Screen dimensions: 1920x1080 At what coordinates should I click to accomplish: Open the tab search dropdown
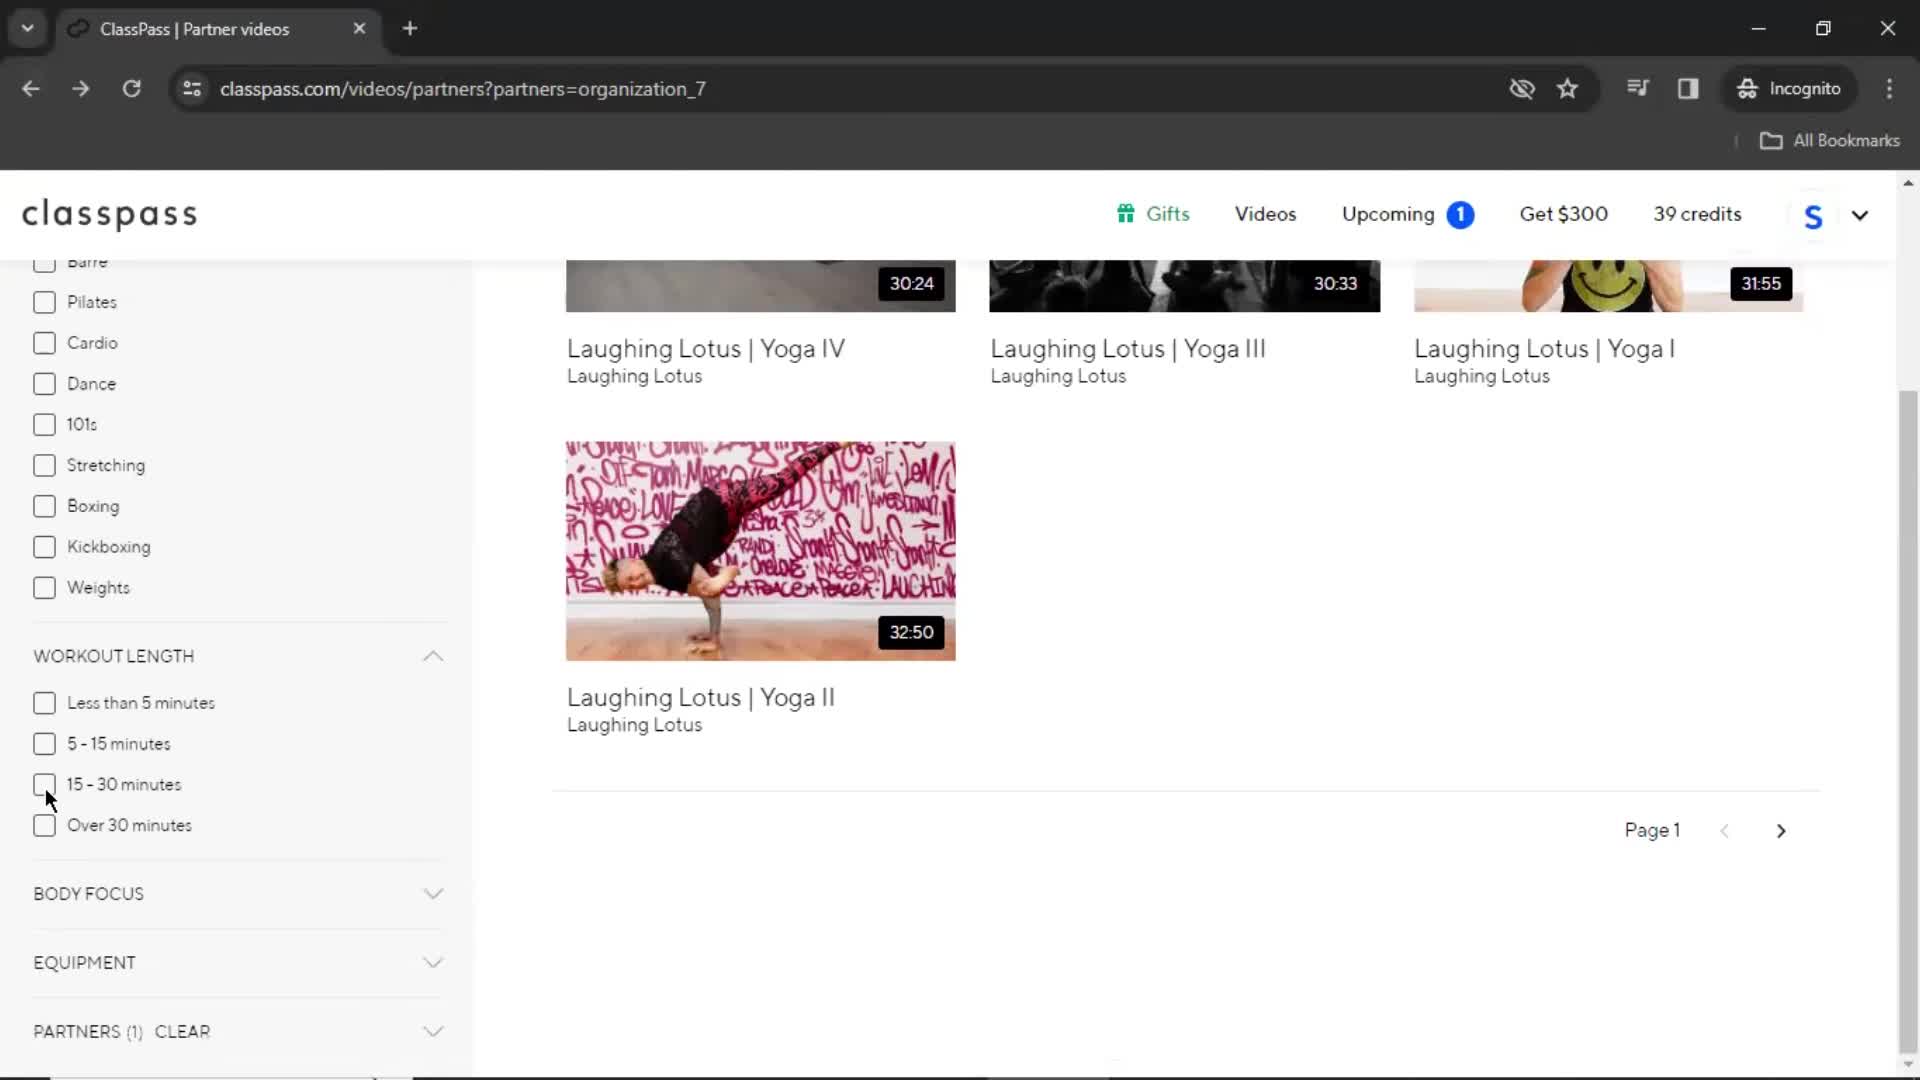click(28, 29)
